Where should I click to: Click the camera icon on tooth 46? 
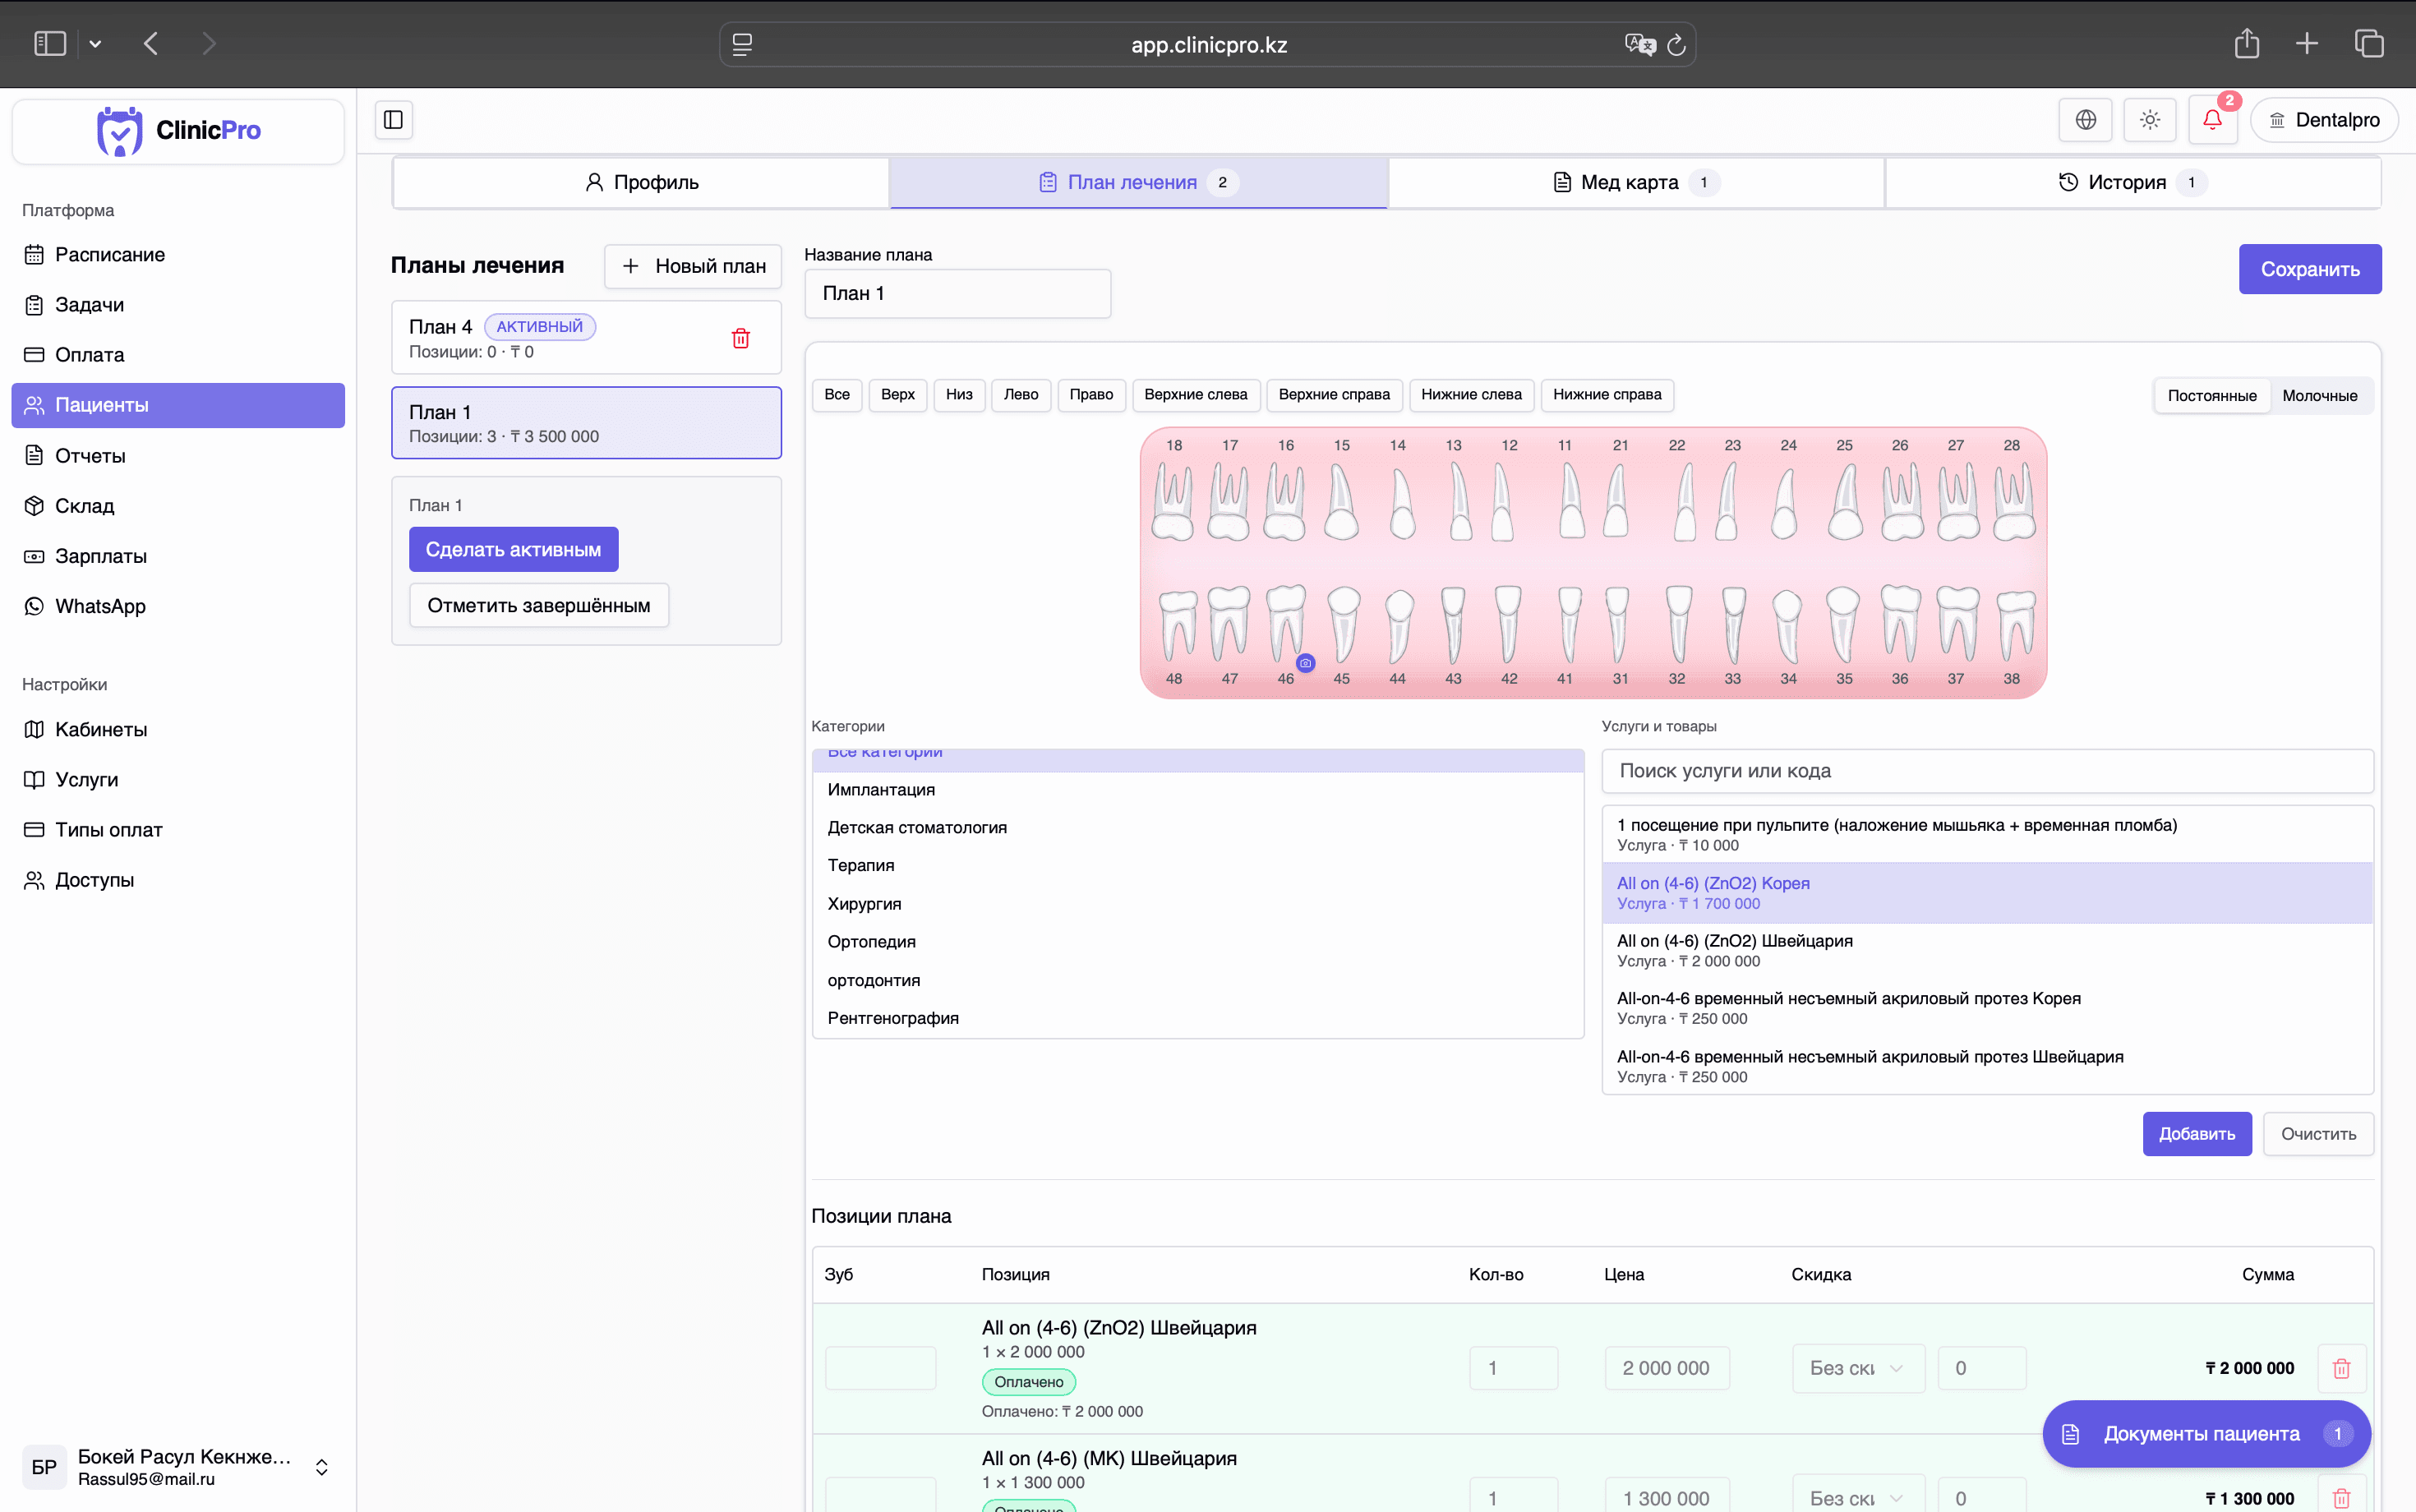coord(1304,662)
